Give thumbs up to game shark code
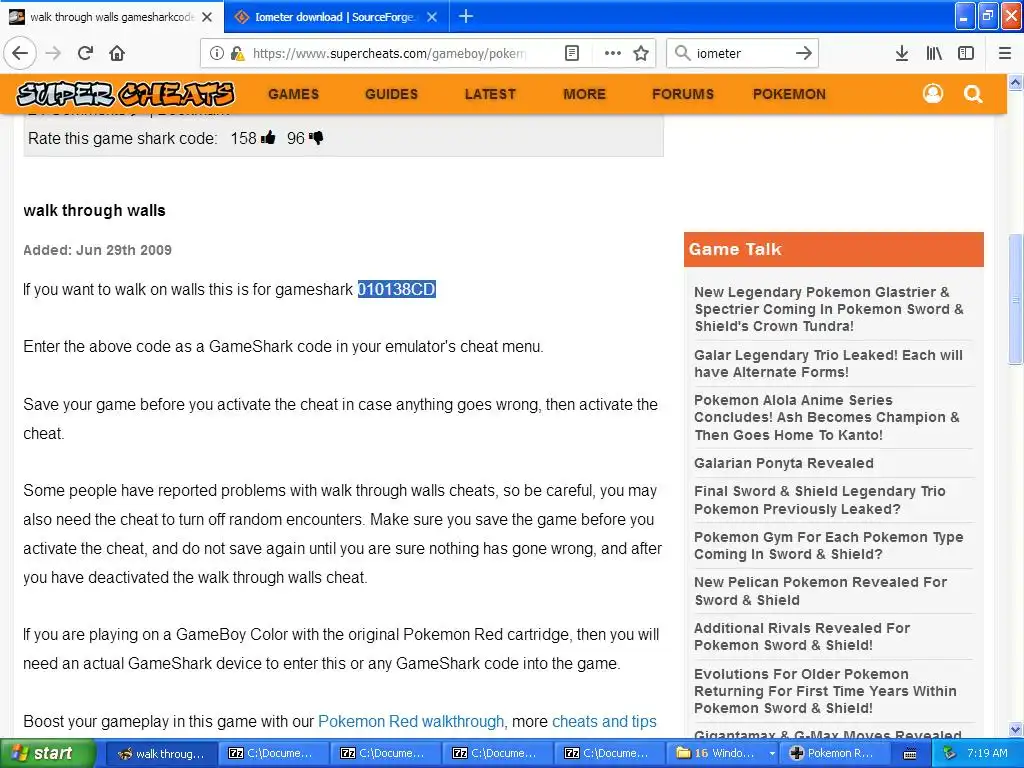1024x768 pixels. [x=268, y=138]
